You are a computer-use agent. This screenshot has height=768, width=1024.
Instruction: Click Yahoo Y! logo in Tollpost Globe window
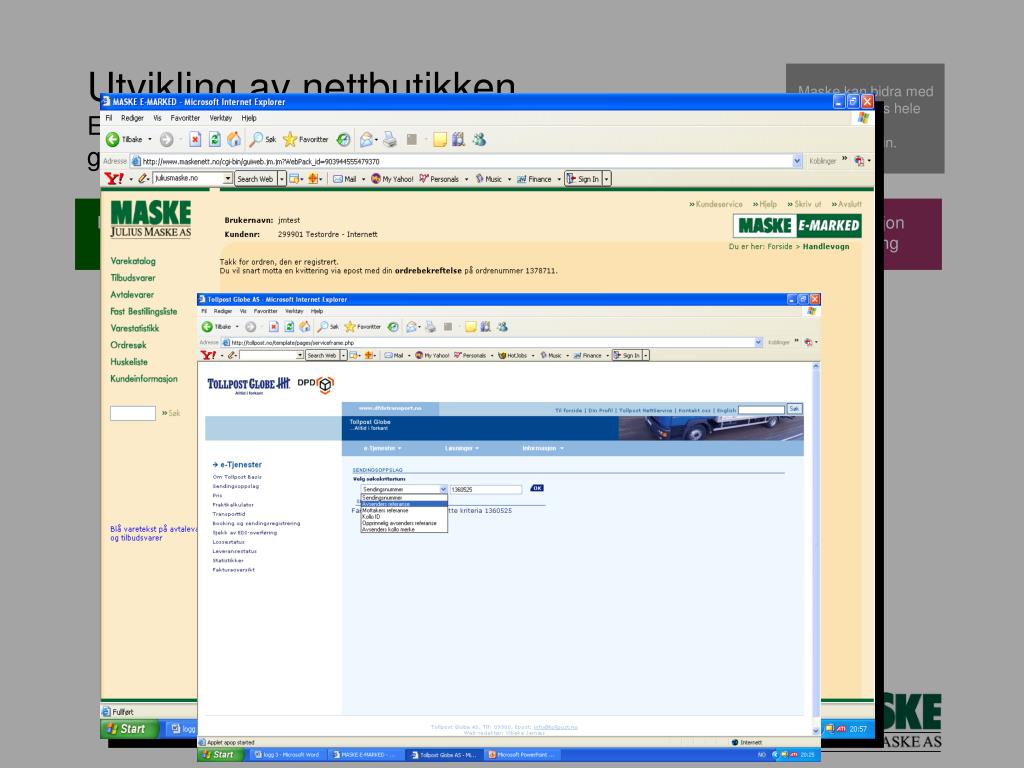point(208,355)
